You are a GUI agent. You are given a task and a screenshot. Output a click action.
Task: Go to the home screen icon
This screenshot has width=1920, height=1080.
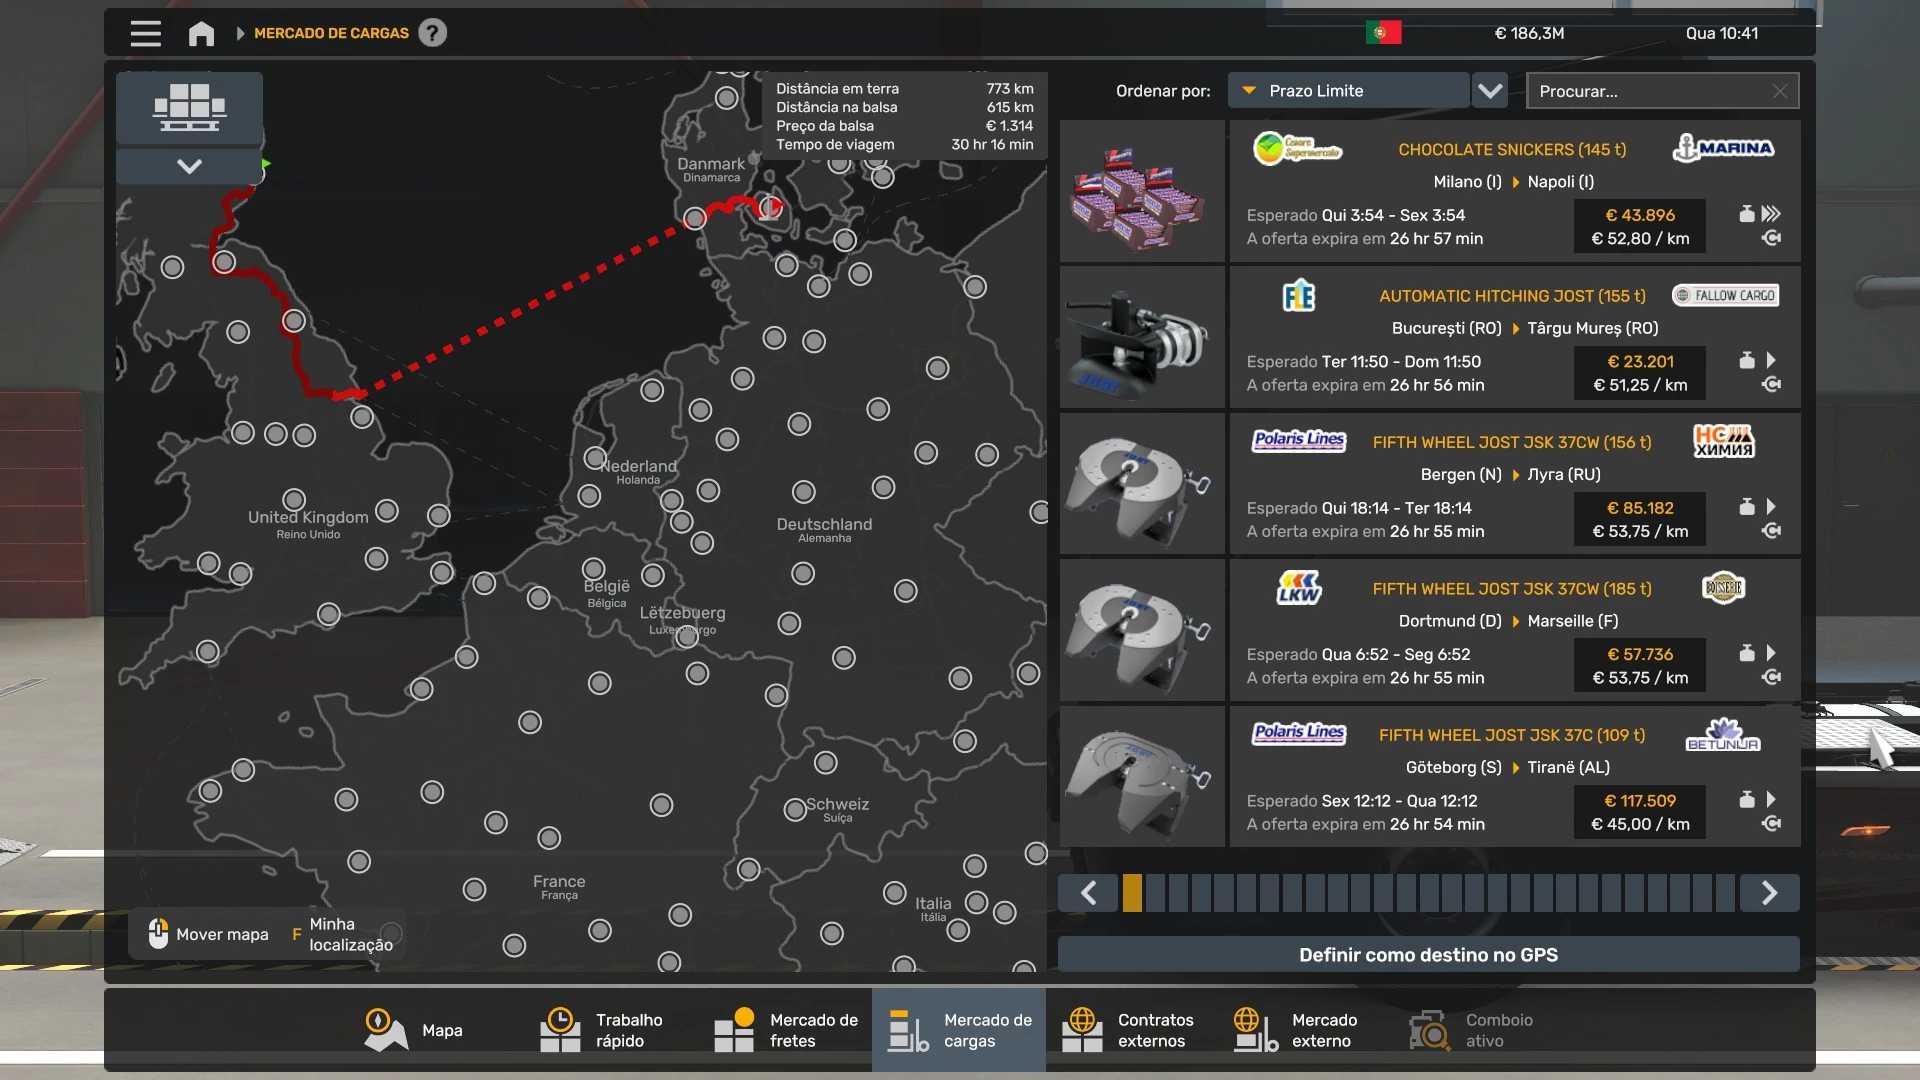[201, 33]
